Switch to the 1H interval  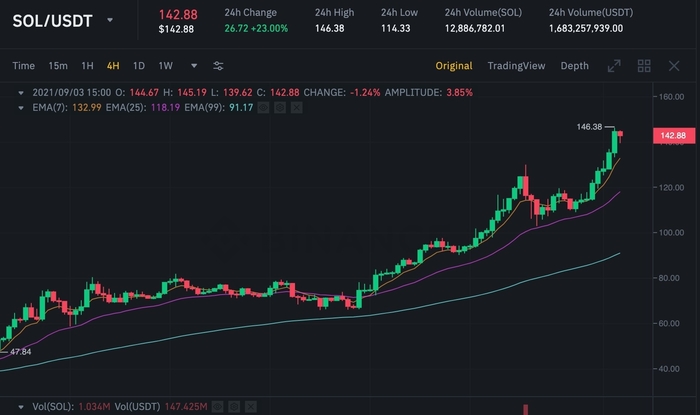[88, 66]
